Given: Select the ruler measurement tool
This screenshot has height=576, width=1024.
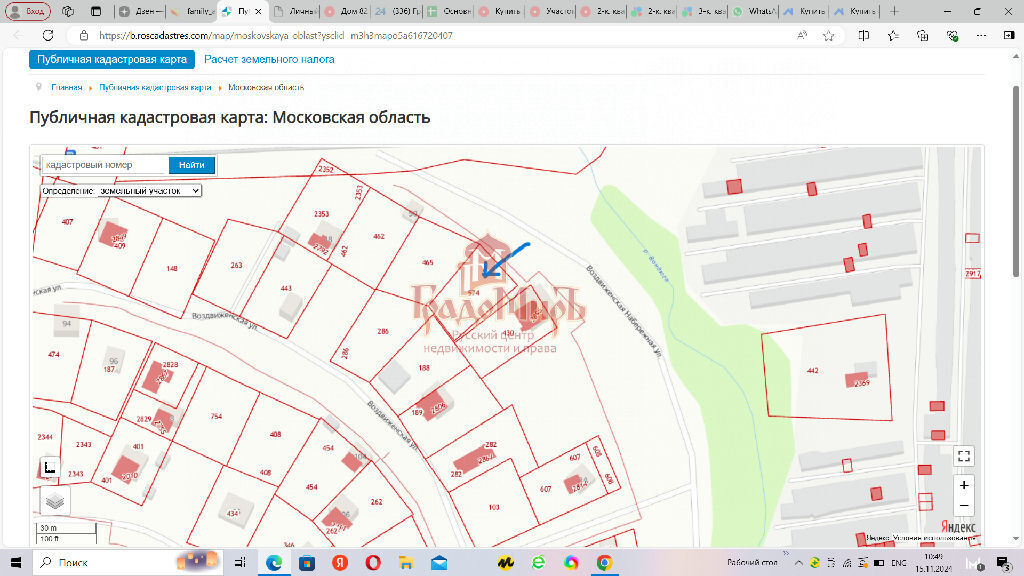Looking at the screenshot, I should (49, 466).
